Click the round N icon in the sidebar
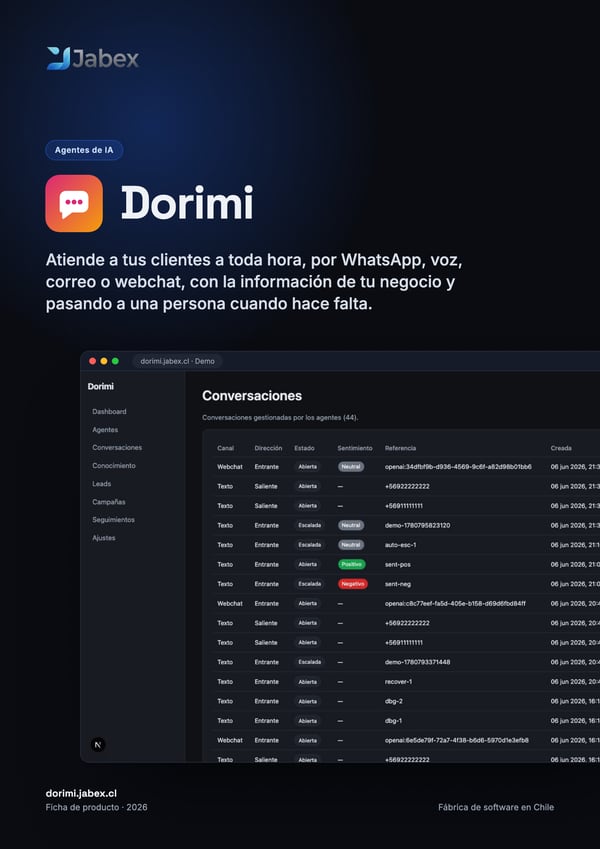This screenshot has width=600, height=849. point(98,744)
